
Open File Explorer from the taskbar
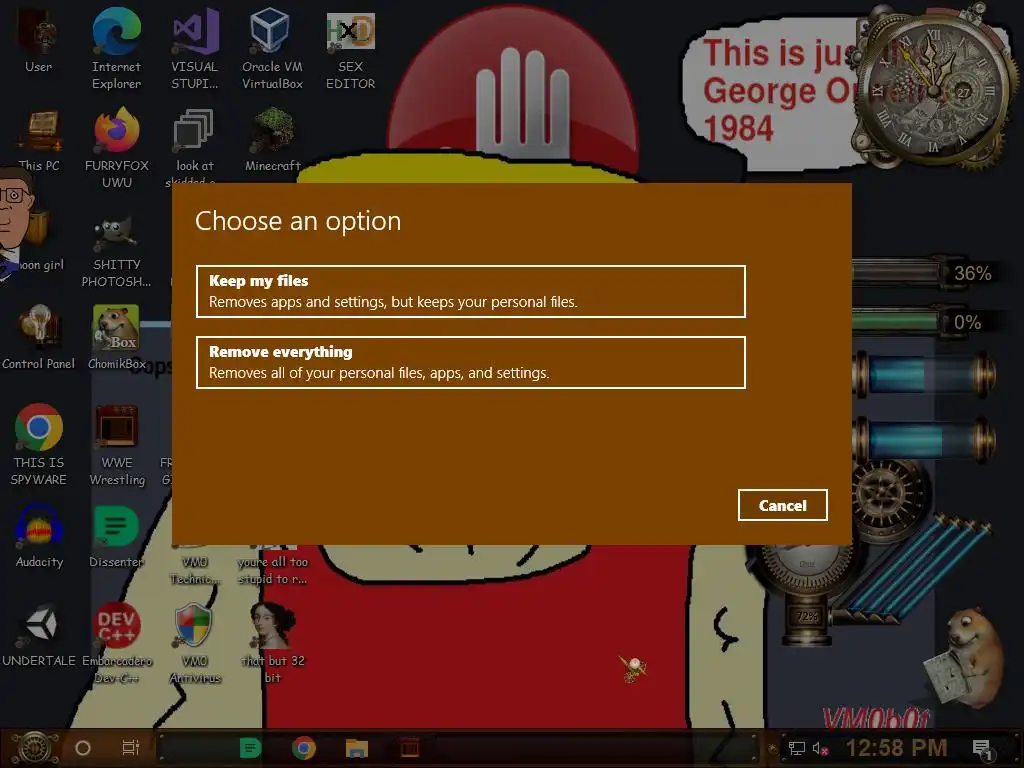tap(357, 748)
